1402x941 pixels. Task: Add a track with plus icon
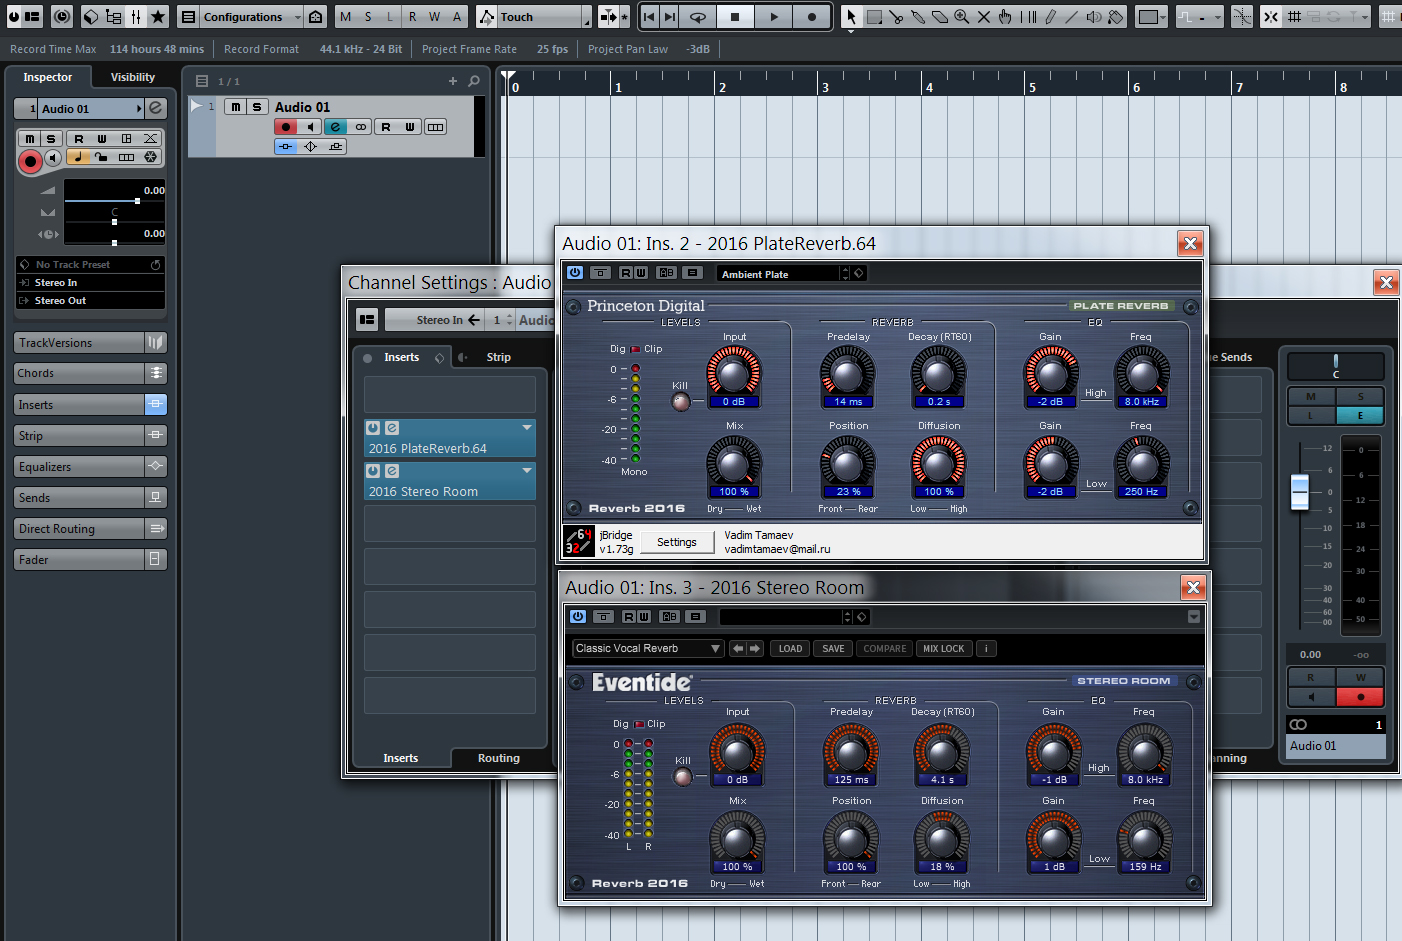[453, 81]
